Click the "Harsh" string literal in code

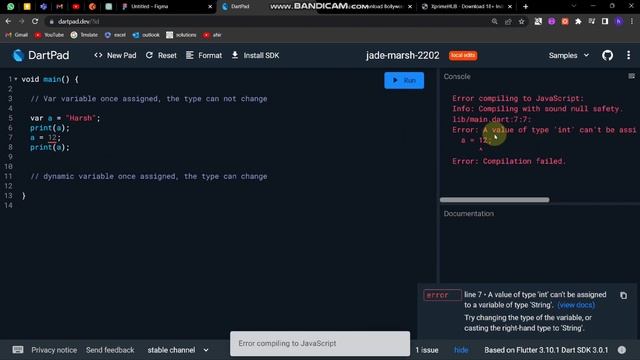point(80,118)
